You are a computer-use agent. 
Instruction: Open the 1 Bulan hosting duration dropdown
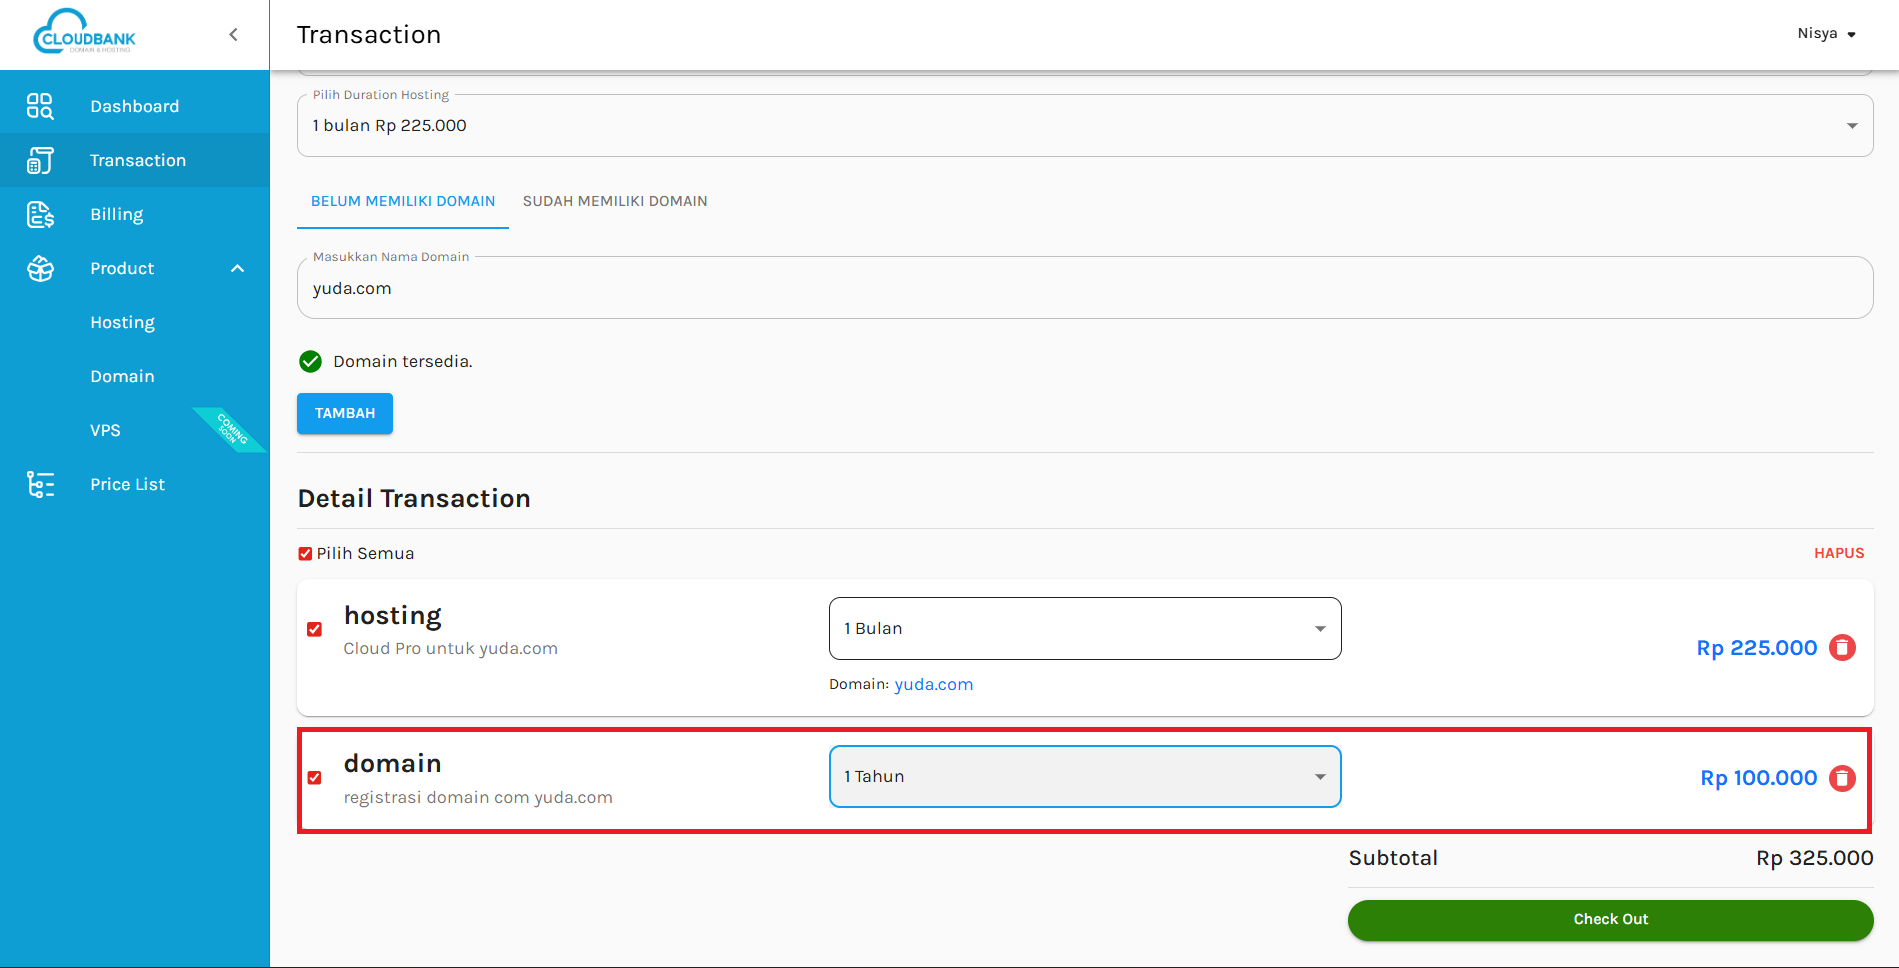pyautogui.click(x=1084, y=629)
